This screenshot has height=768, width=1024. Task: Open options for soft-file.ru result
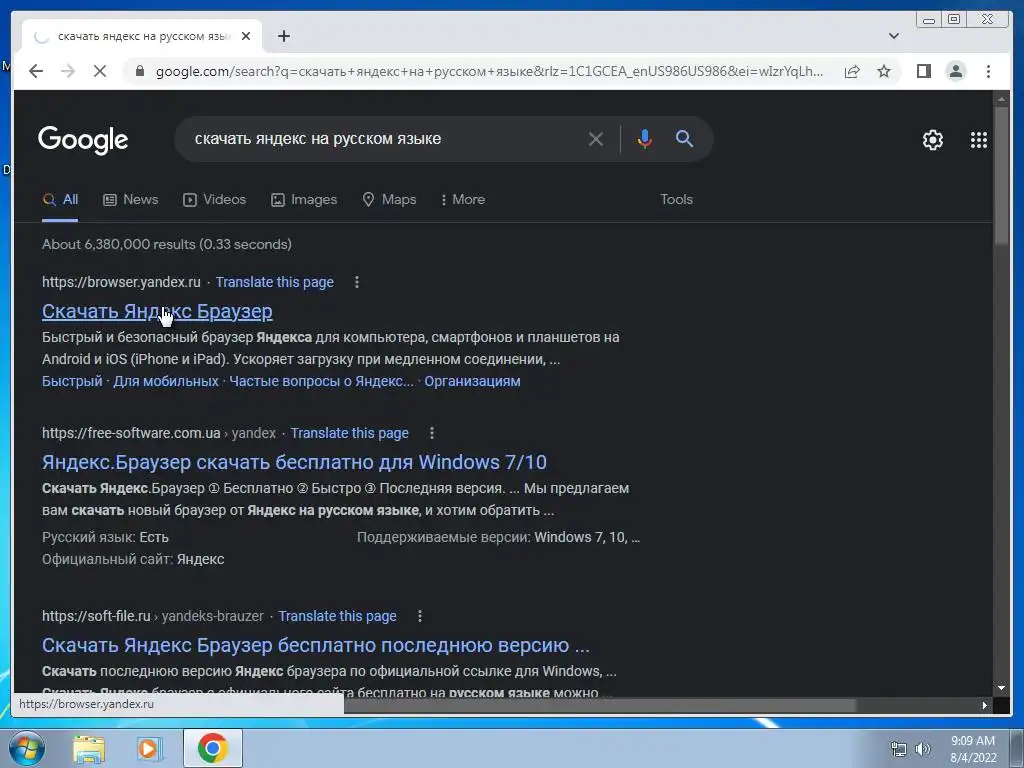click(420, 616)
